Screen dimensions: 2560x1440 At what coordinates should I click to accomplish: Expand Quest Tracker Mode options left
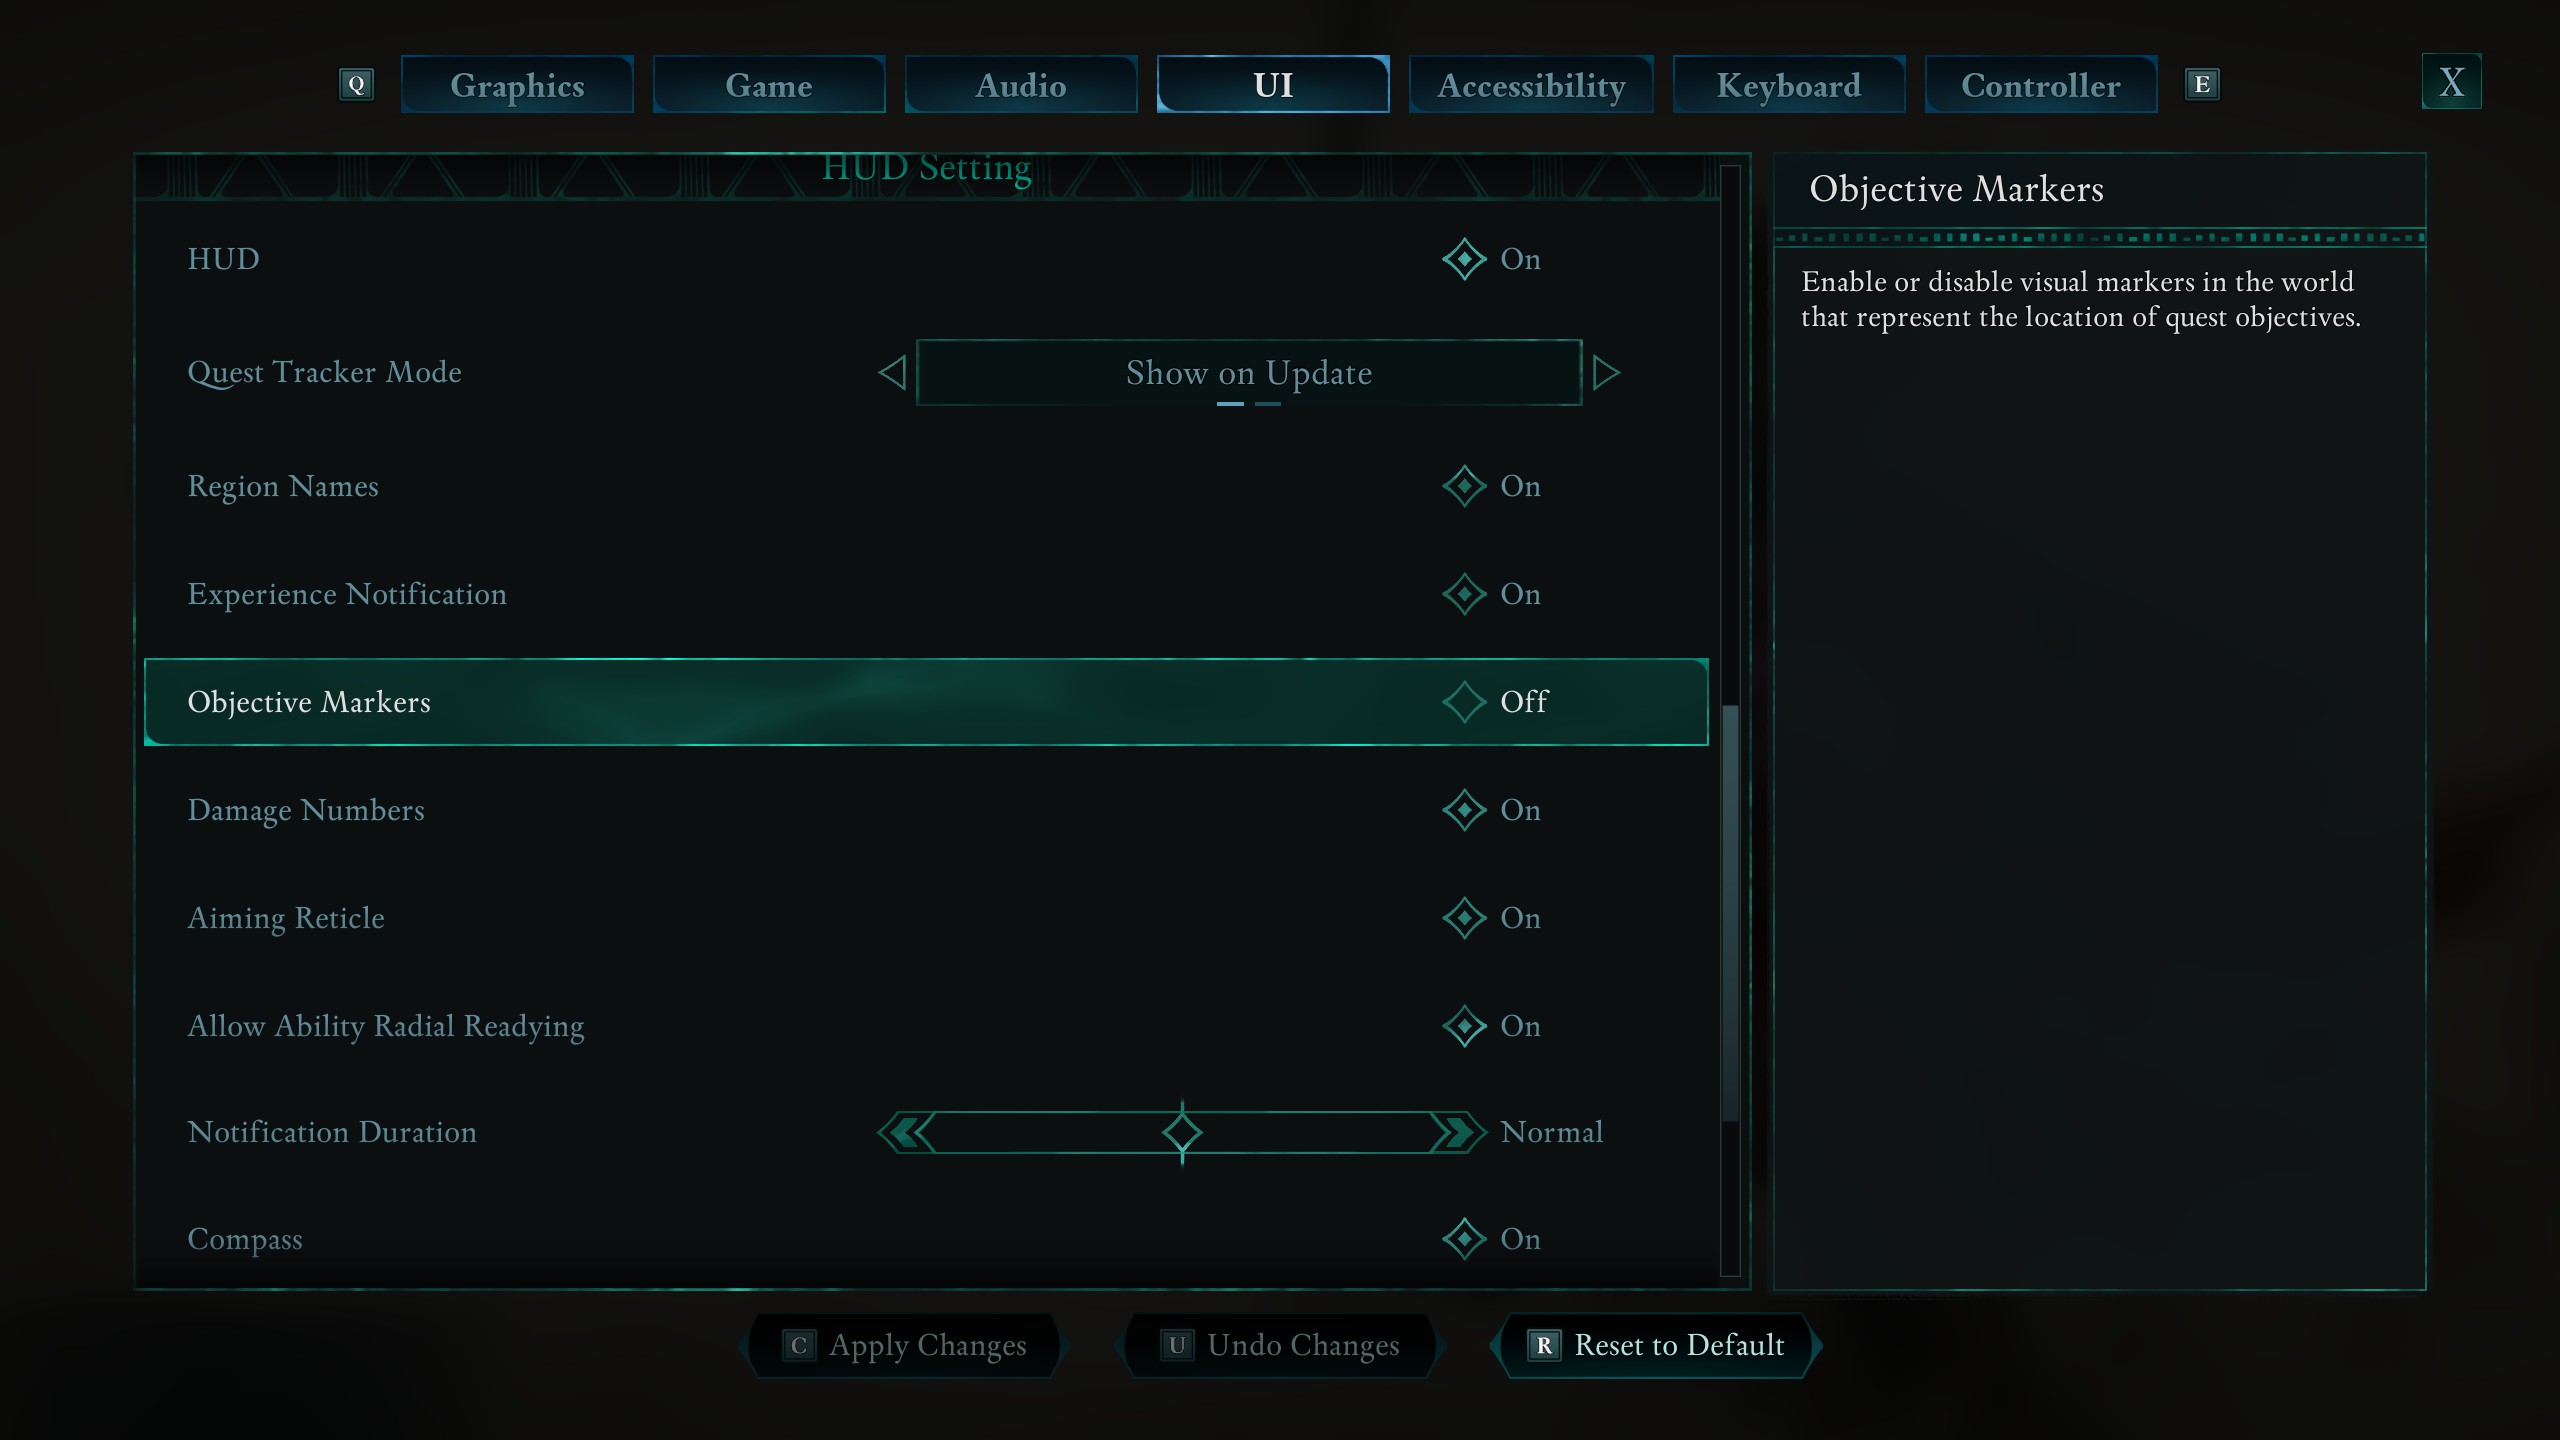click(x=893, y=371)
